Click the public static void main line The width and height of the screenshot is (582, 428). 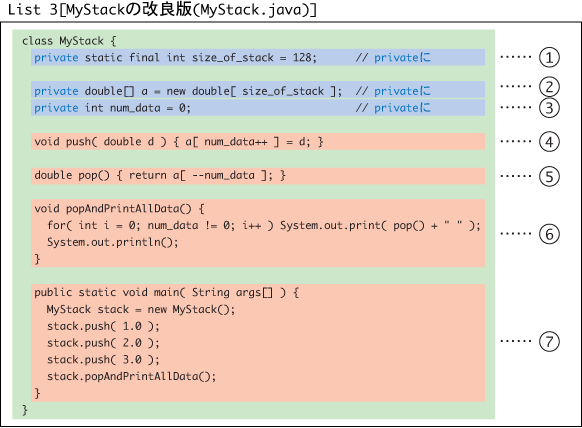coord(166,293)
